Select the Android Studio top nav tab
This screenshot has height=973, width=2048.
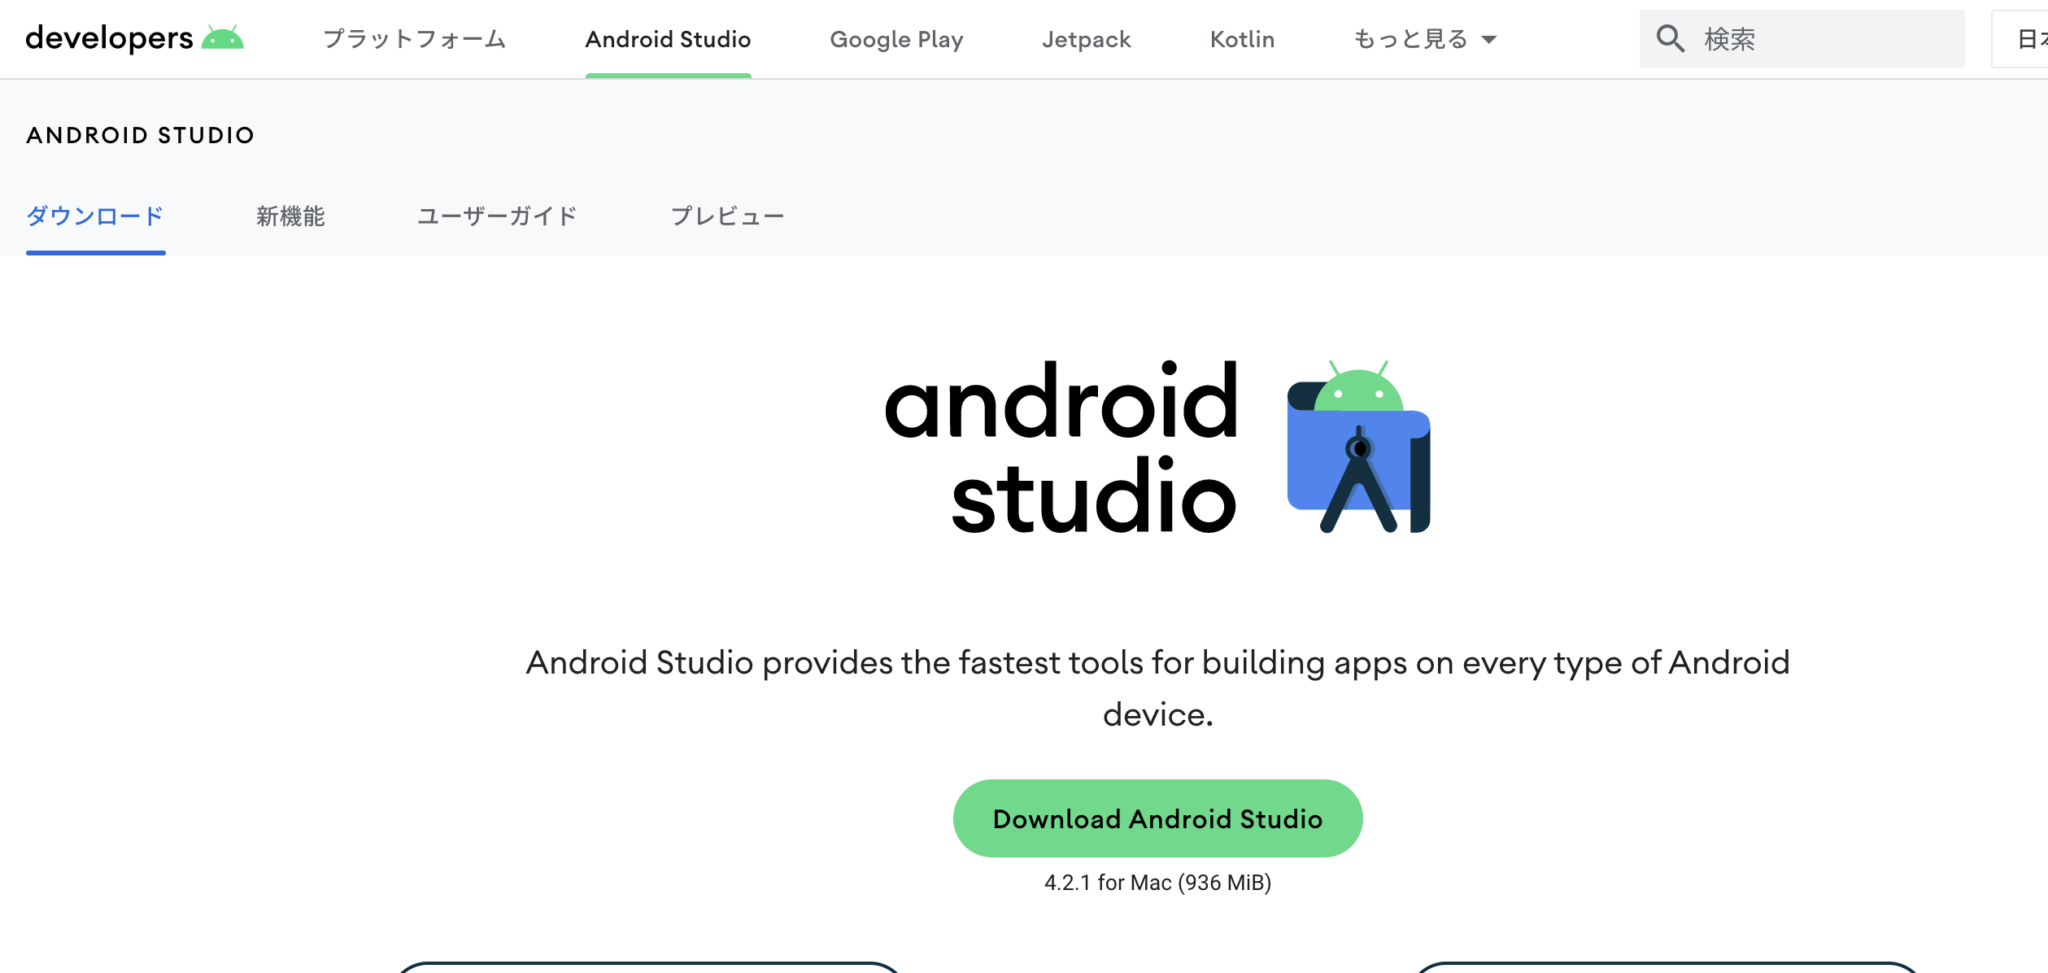point(668,39)
